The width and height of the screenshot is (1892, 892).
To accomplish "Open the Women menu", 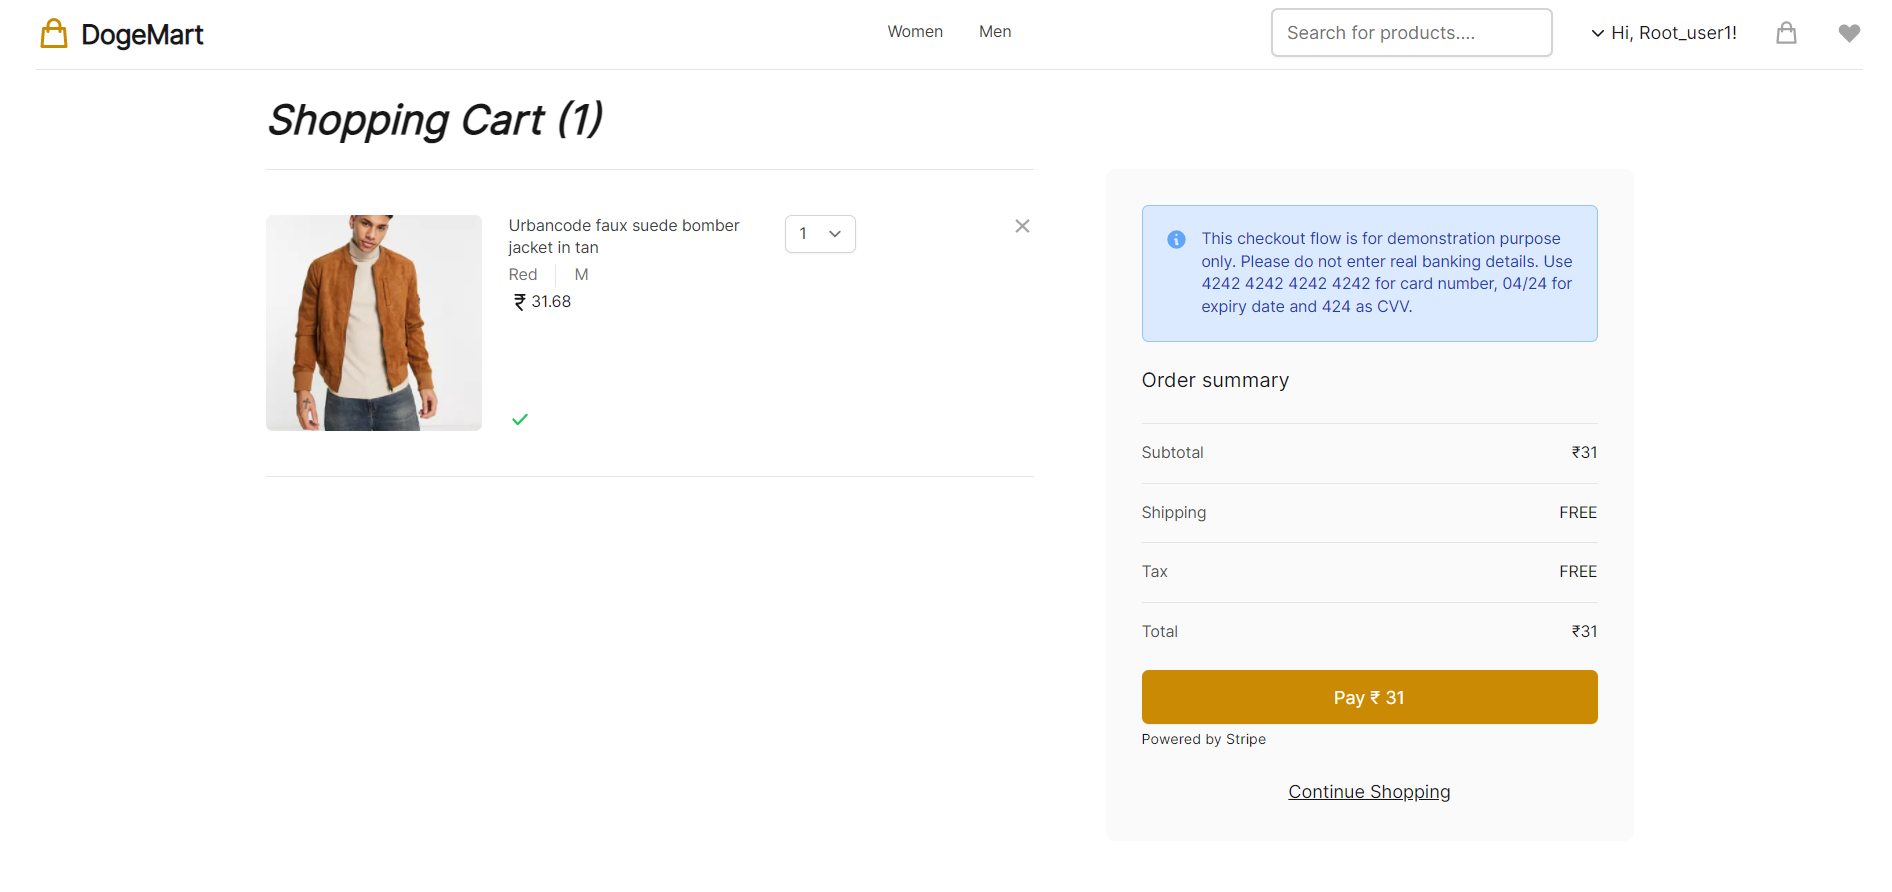I will (914, 32).
